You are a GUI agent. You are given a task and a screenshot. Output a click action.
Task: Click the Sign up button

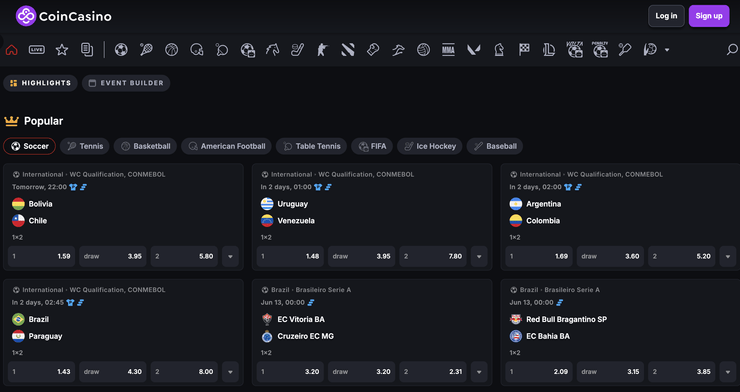[709, 16]
